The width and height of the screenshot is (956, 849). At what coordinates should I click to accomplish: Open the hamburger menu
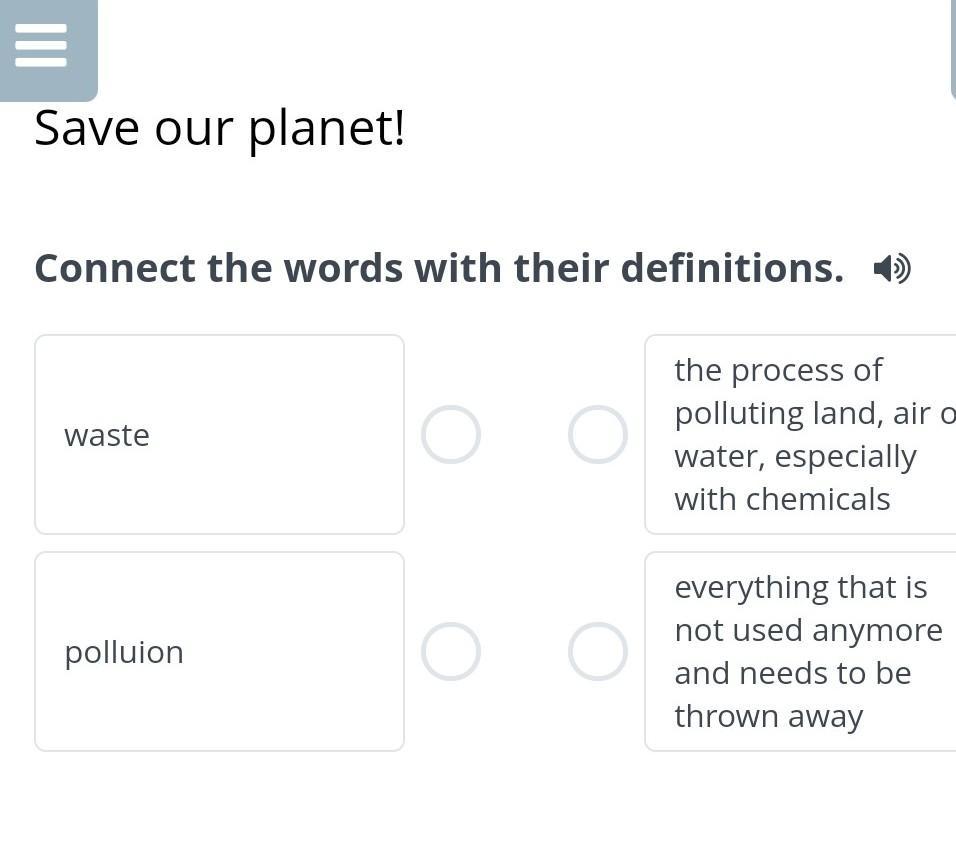[42, 46]
